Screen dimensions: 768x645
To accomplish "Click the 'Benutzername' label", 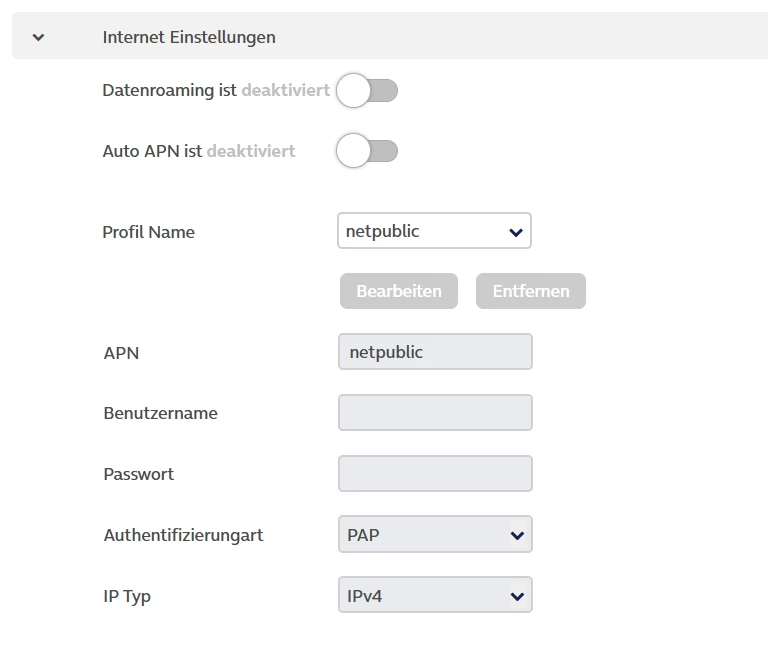I will click(x=160, y=413).
